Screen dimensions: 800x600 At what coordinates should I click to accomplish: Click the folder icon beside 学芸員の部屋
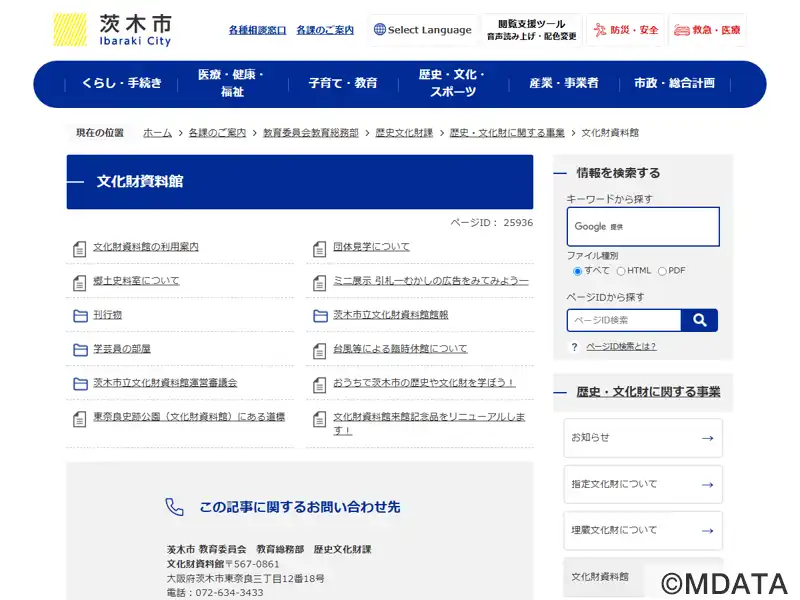tap(80, 350)
